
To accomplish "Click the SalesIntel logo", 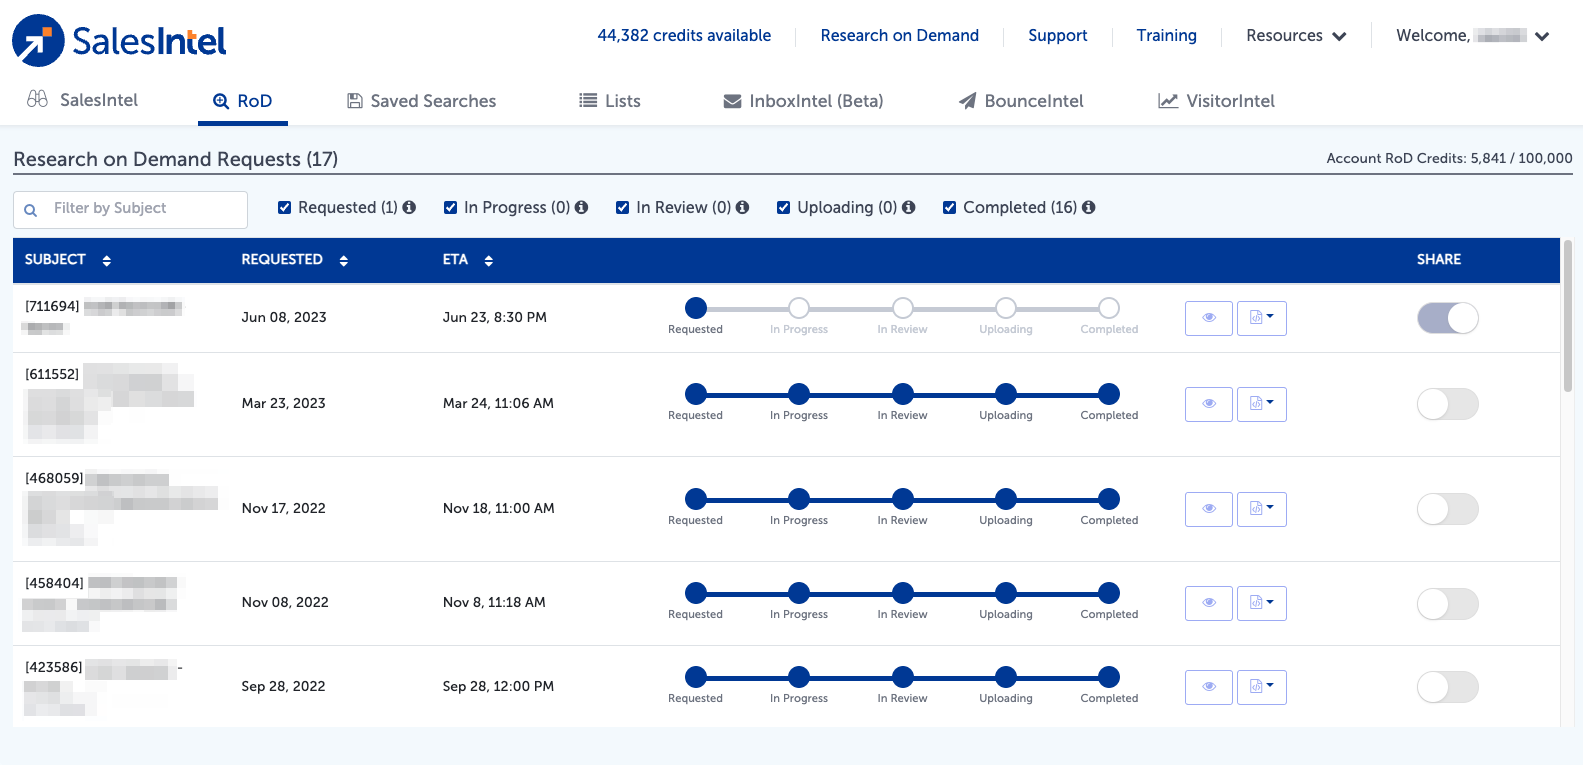I will pos(119,41).
